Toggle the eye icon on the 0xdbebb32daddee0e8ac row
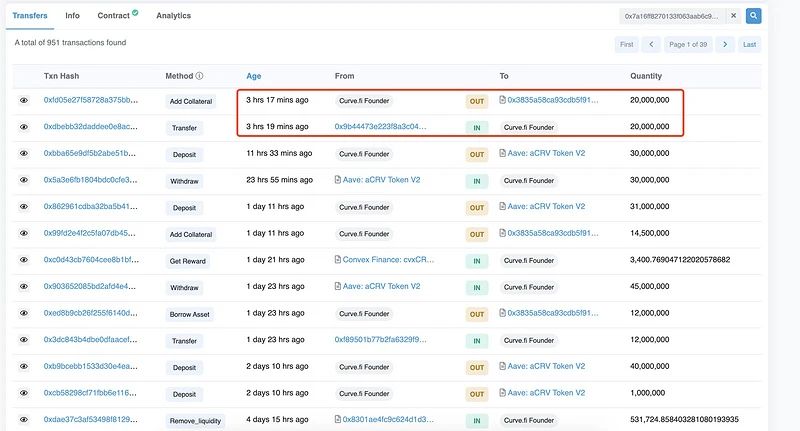Image resolution: width=800 pixels, height=431 pixels. click(x=24, y=127)
